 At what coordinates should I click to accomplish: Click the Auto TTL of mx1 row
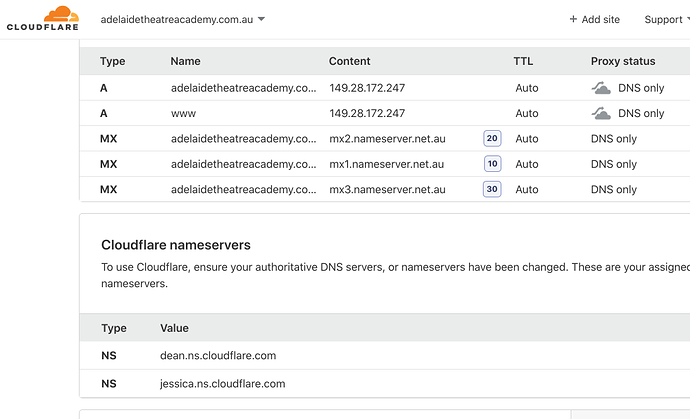point(527,164)
